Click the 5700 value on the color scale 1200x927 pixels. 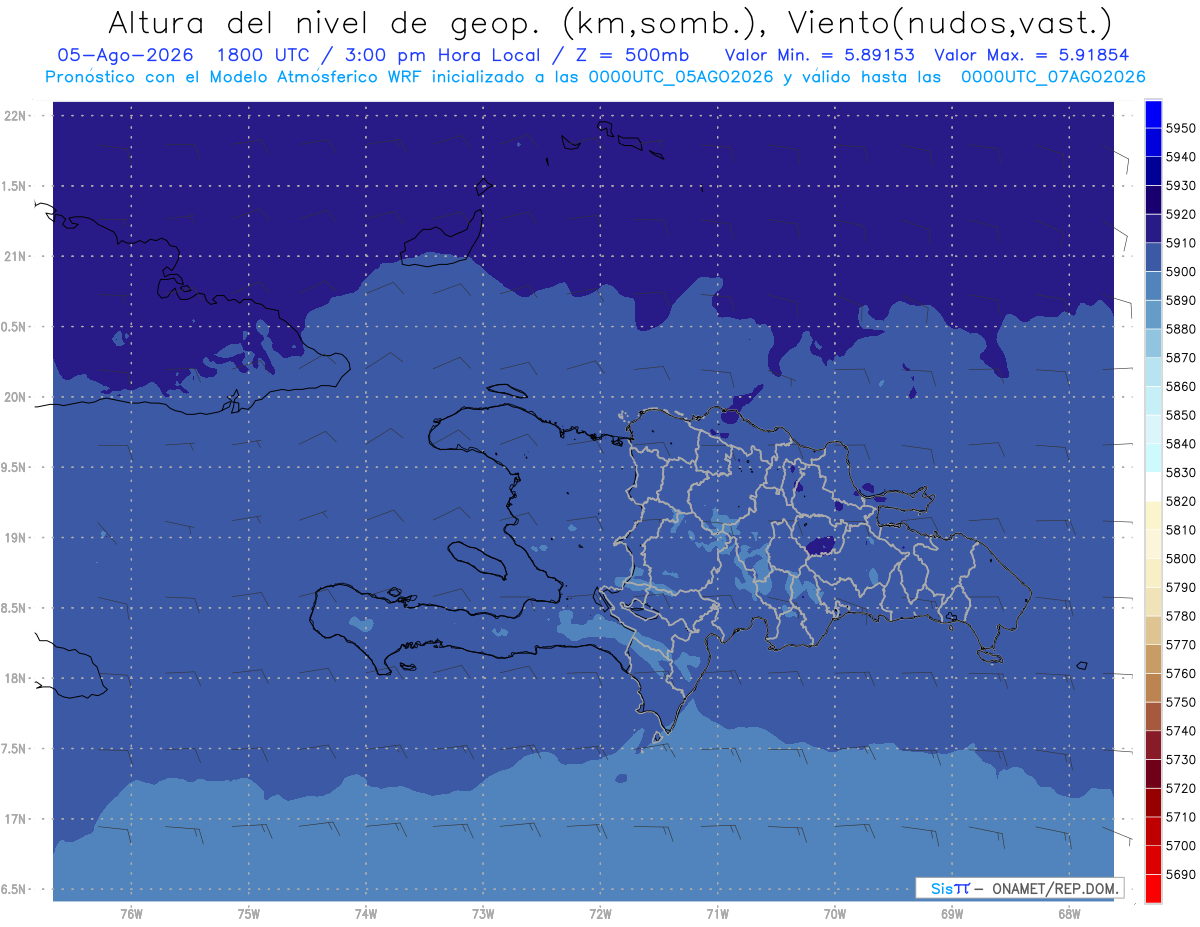coord(1180,846)
